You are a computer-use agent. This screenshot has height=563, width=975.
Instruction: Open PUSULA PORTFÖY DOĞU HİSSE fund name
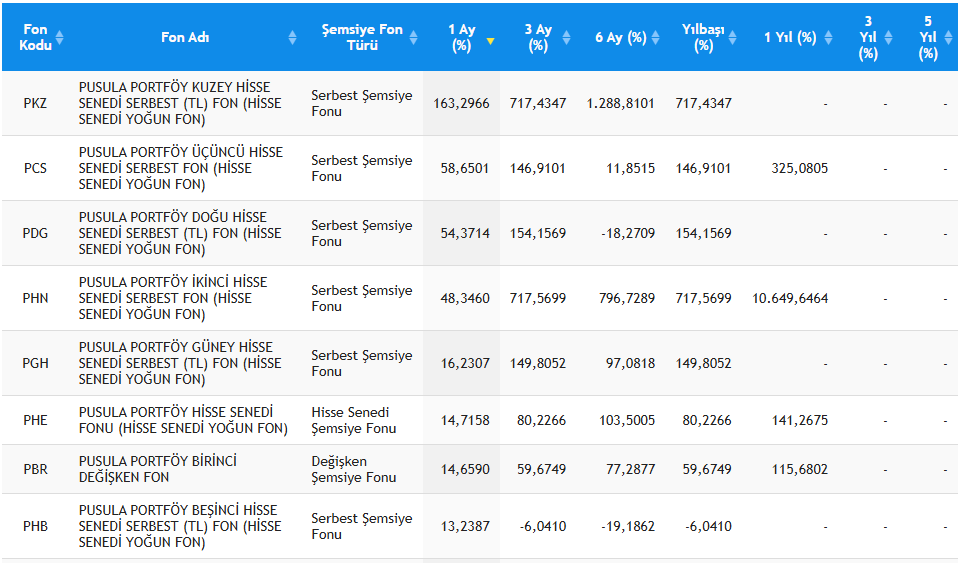(x=180, y=233)
